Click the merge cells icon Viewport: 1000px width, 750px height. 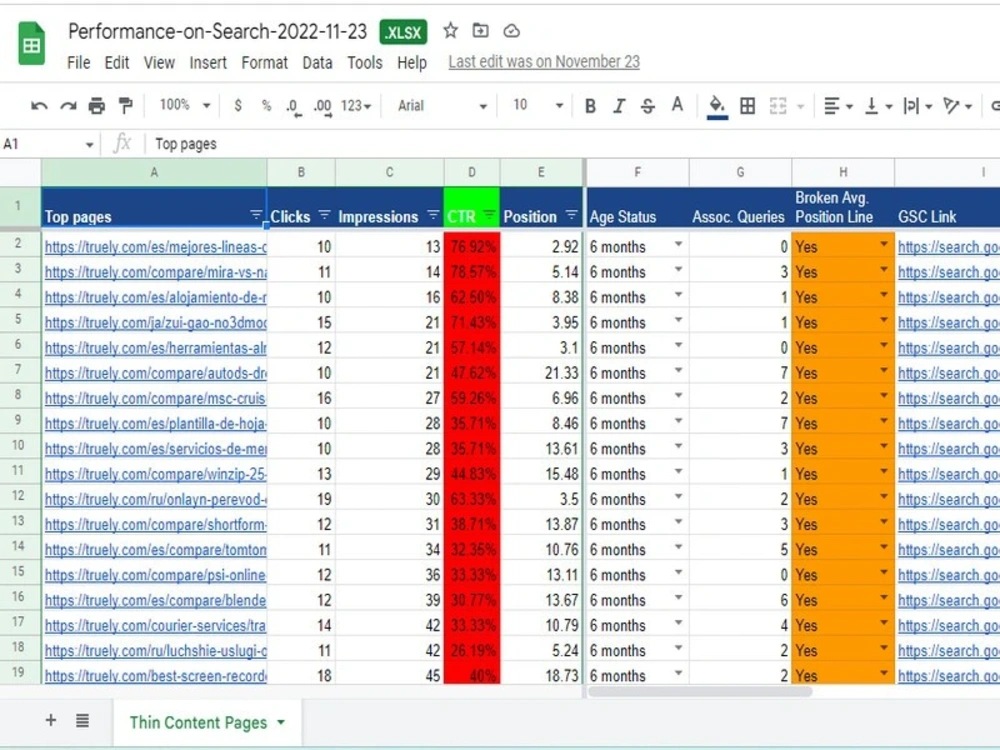[x=778, y=106]
